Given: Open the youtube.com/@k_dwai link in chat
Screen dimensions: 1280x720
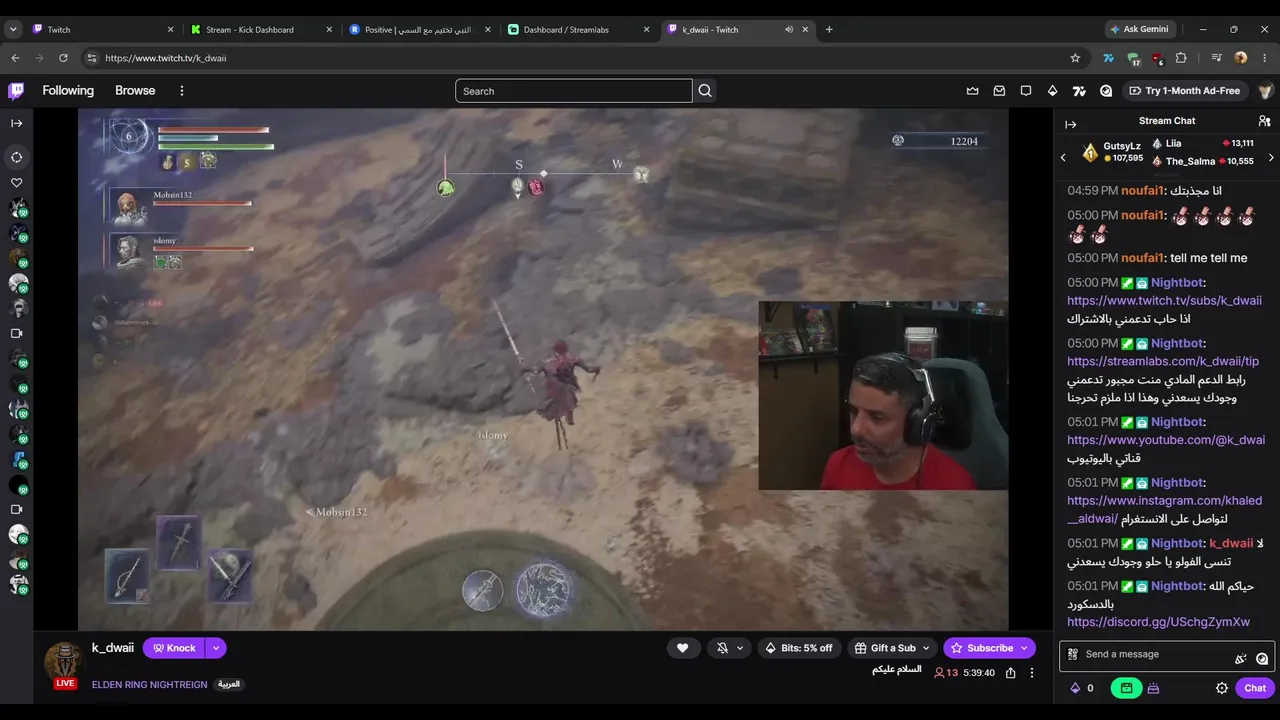Looking at the screenshot, I should [x=1166, y=440].
